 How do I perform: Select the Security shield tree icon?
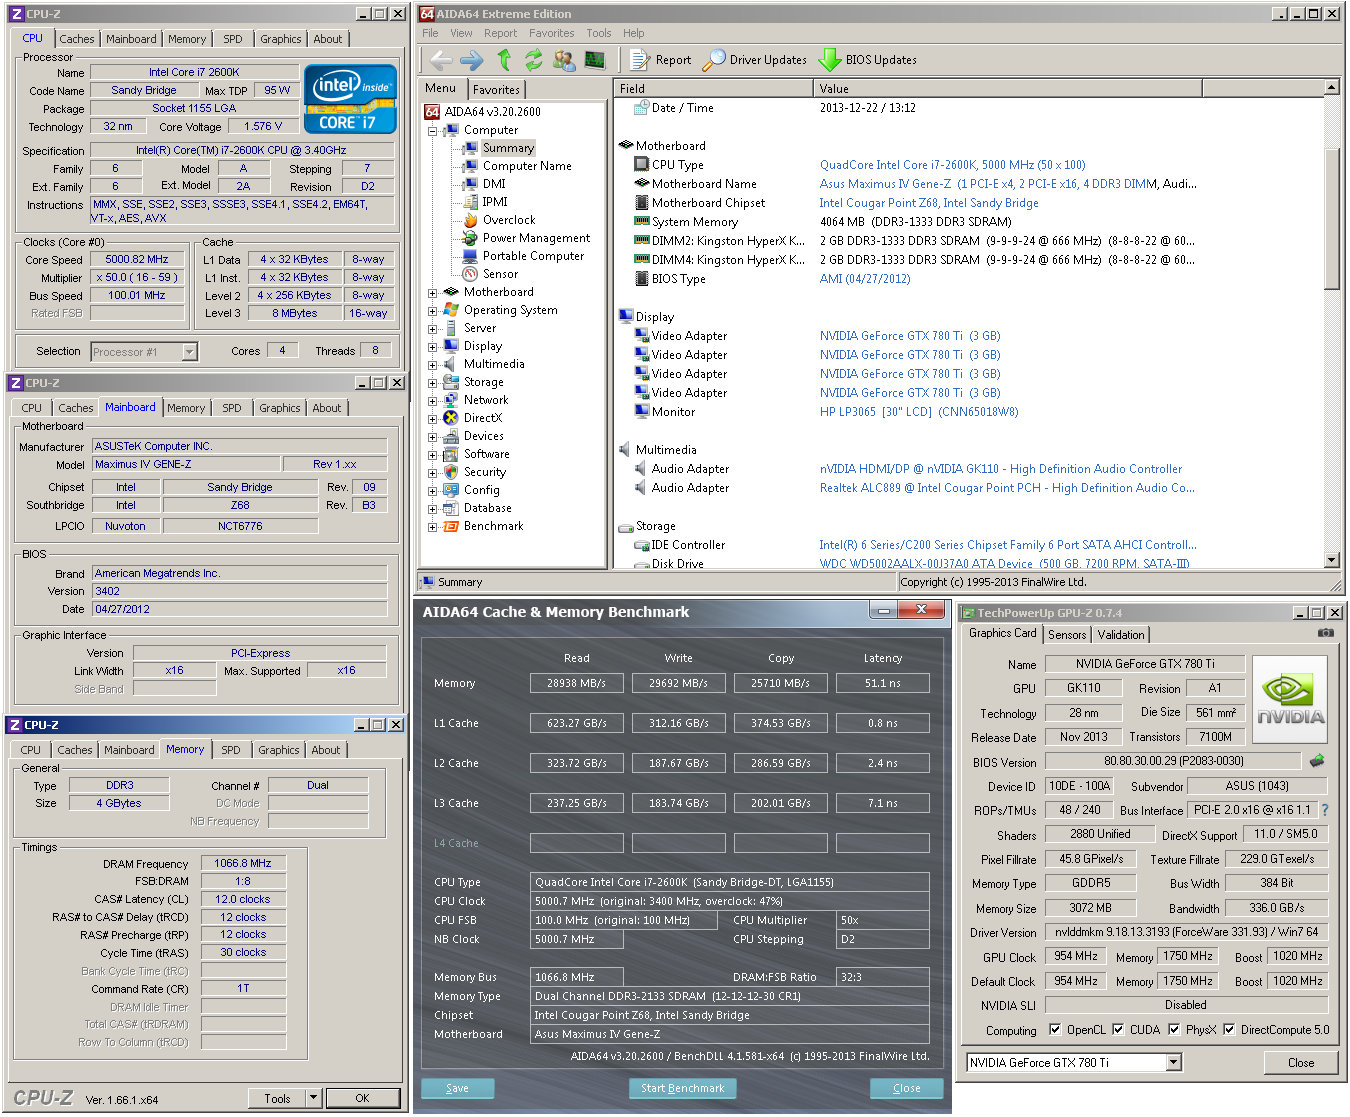451,472
